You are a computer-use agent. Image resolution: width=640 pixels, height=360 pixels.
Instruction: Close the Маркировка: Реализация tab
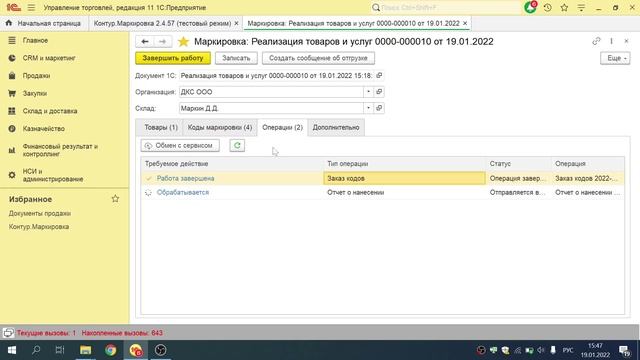point(465,23)
